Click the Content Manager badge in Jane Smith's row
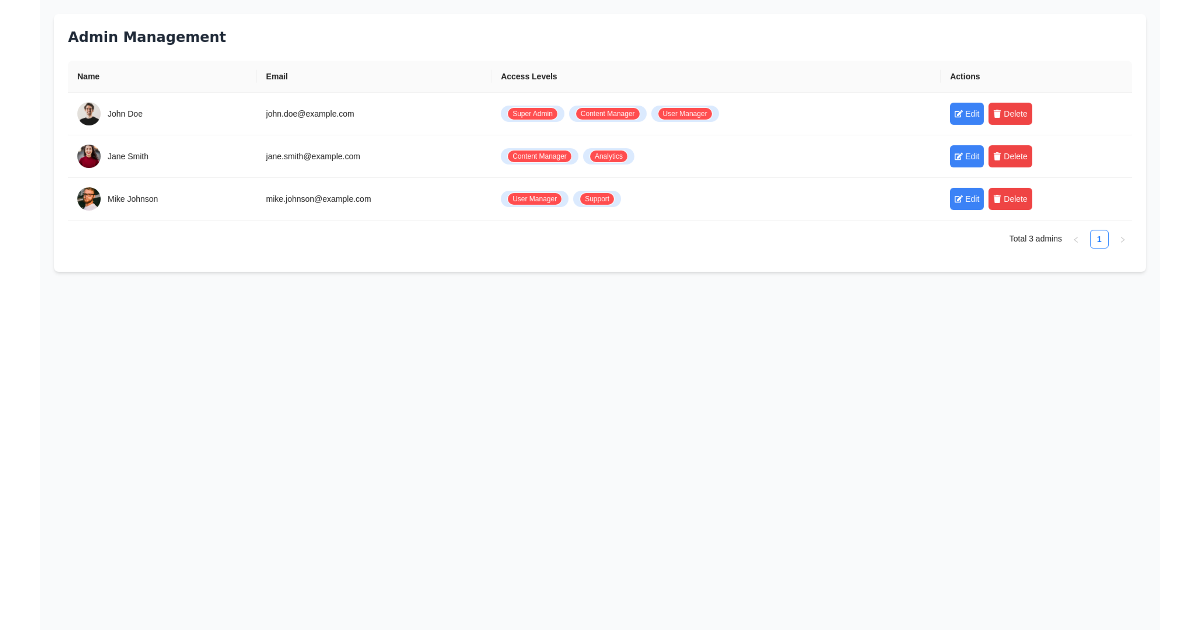This screenshot has width=1200, height=630. [x=539, y=156]
